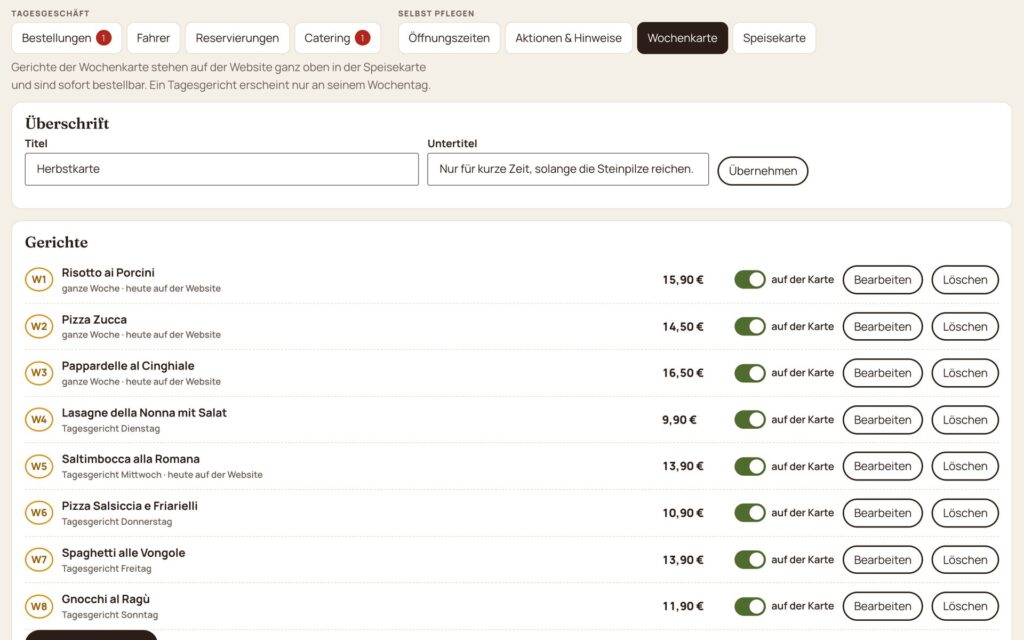Image resolution: width=1024 pixels, height=640 pixels.
Task: Switch to the Speisekarte tab
Action: [x=774, y=38]
